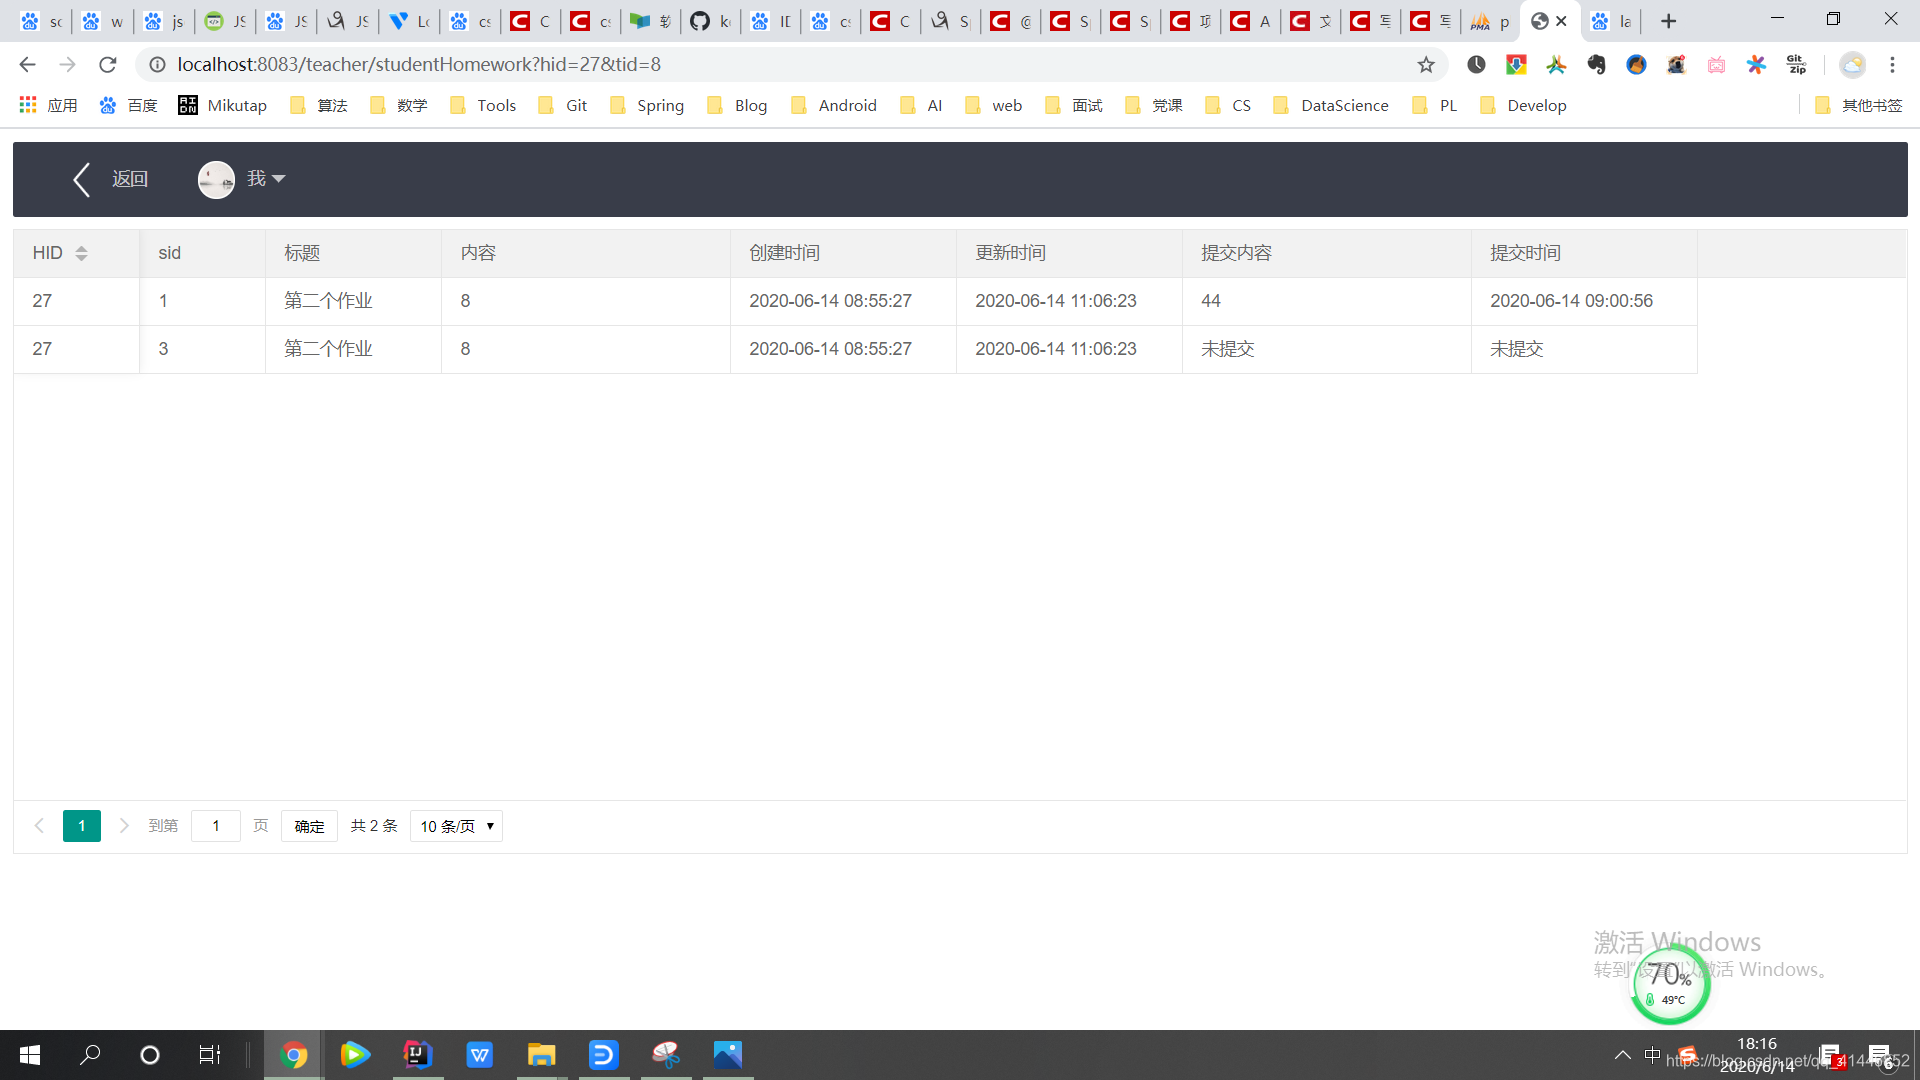
Task: Open the weather extension in the toolbar
Action: point(1852,64)
